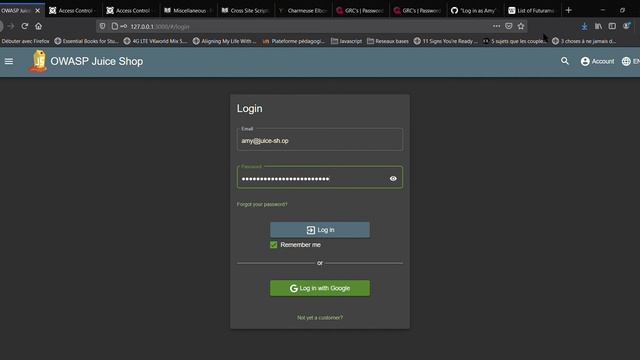640x360 pixels.
Task: Select the OWASP Juice Shop tab
Action: point(16,11)
